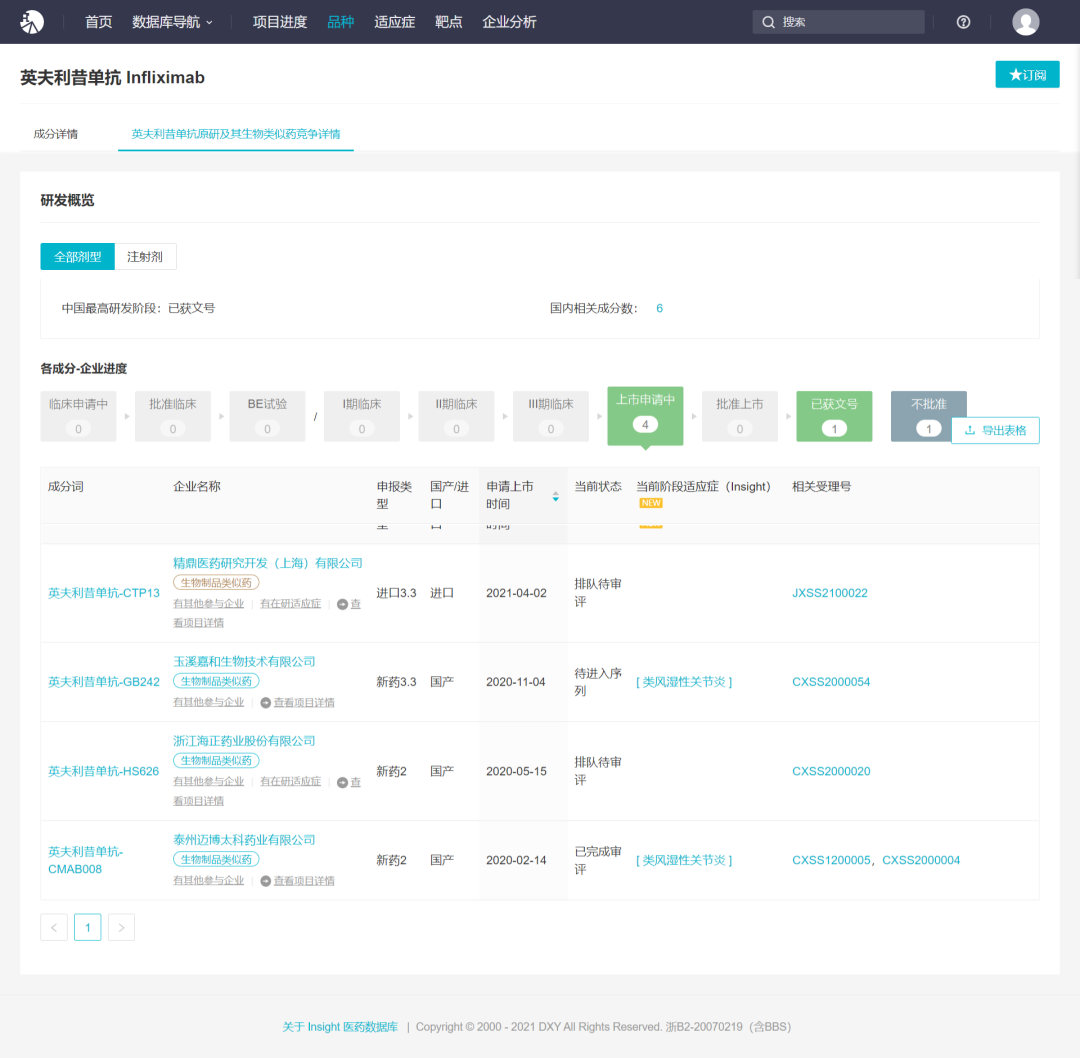Select 批准临床 stage box
Image resolution: width=1080 pixels, height=1058 pixels.
click(173, 416)
